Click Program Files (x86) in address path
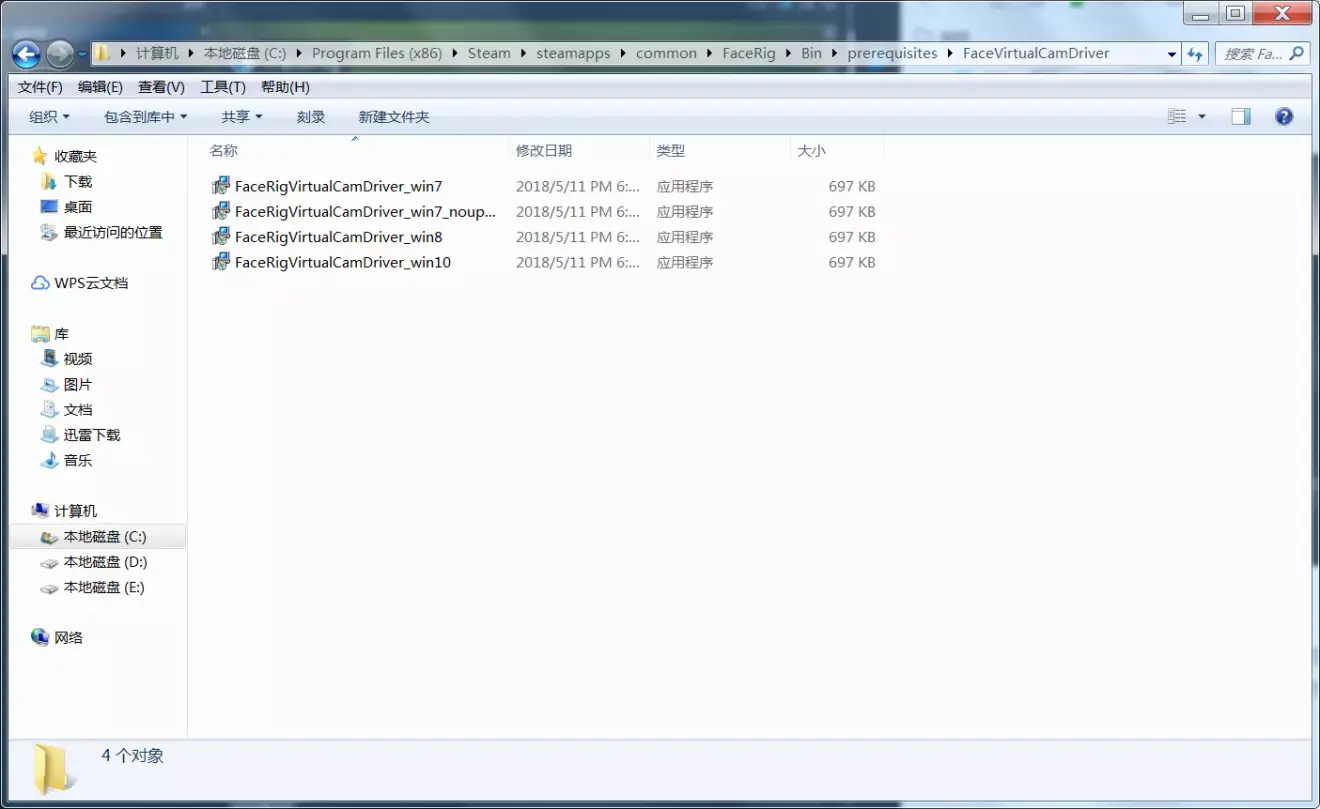Image resolution: width=1320 pixels, height=809 pixels. [377, 54]
